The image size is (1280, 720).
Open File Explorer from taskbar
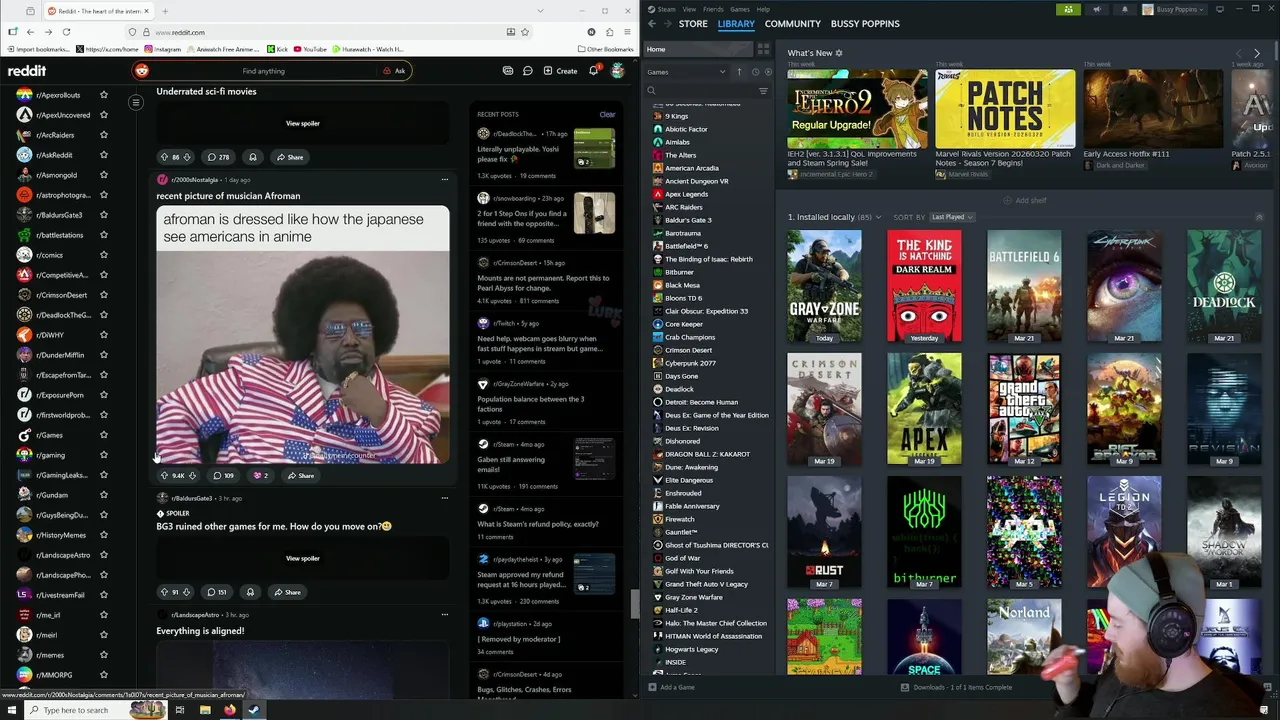click(205, 710)
